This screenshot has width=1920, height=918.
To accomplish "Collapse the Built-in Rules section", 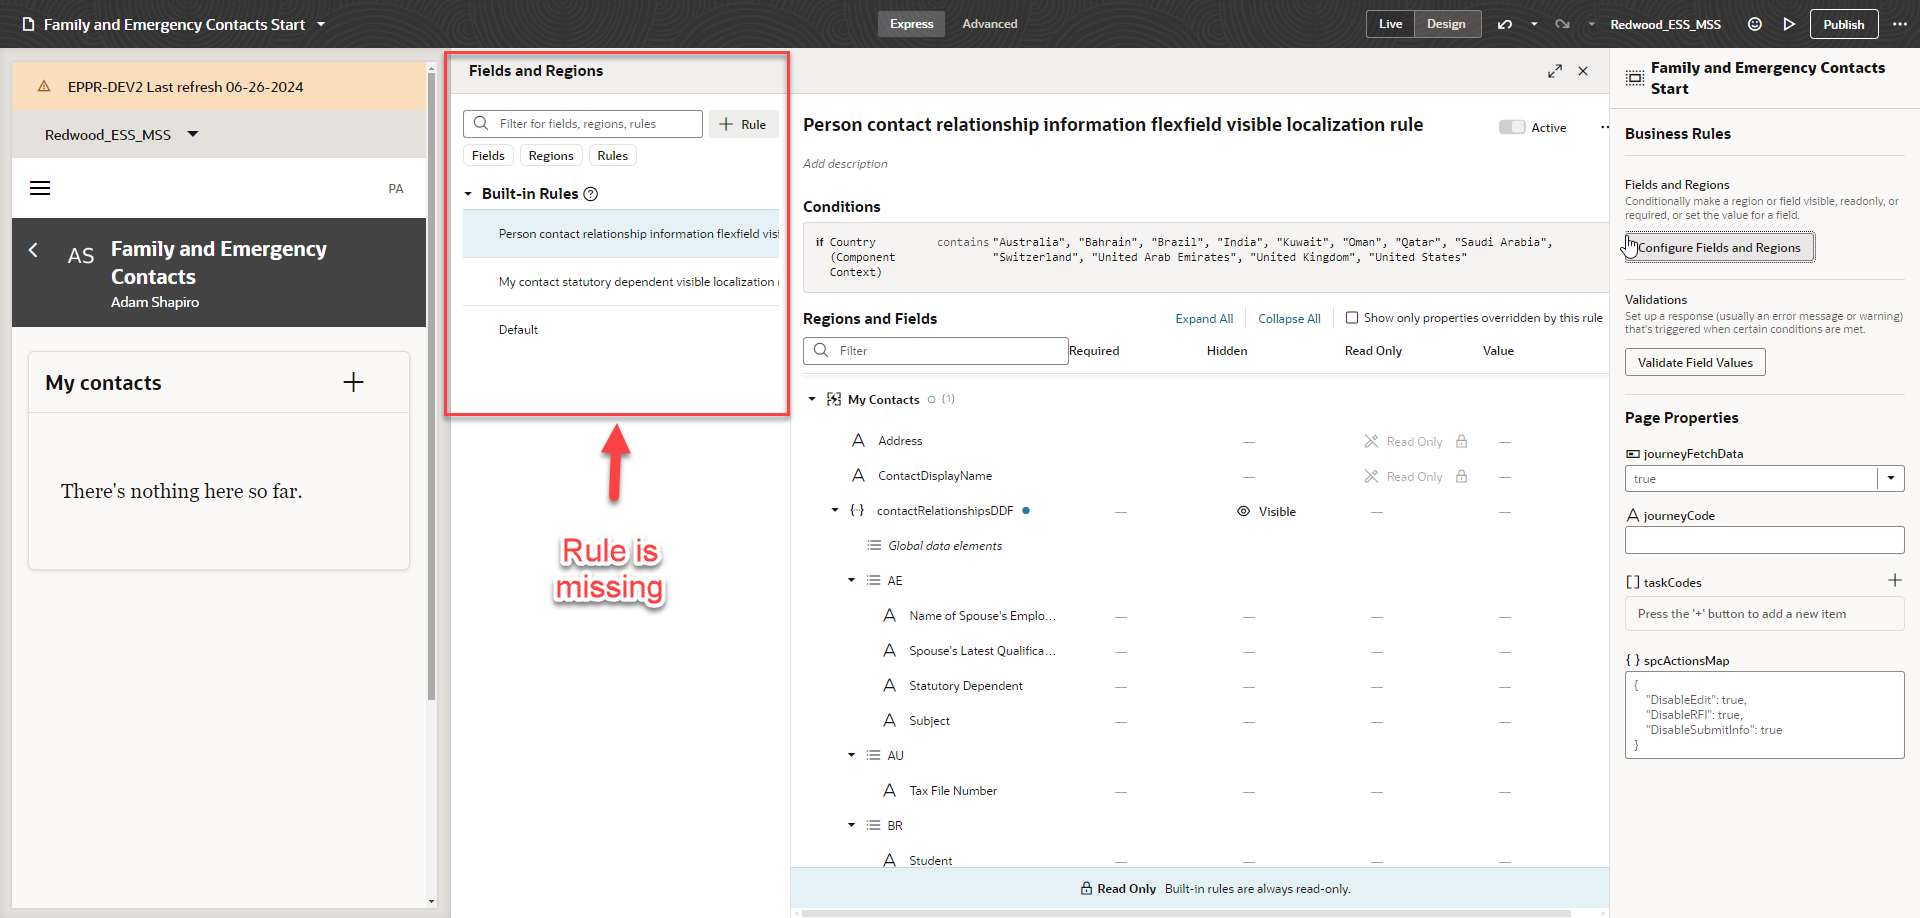I will point(468,194).
